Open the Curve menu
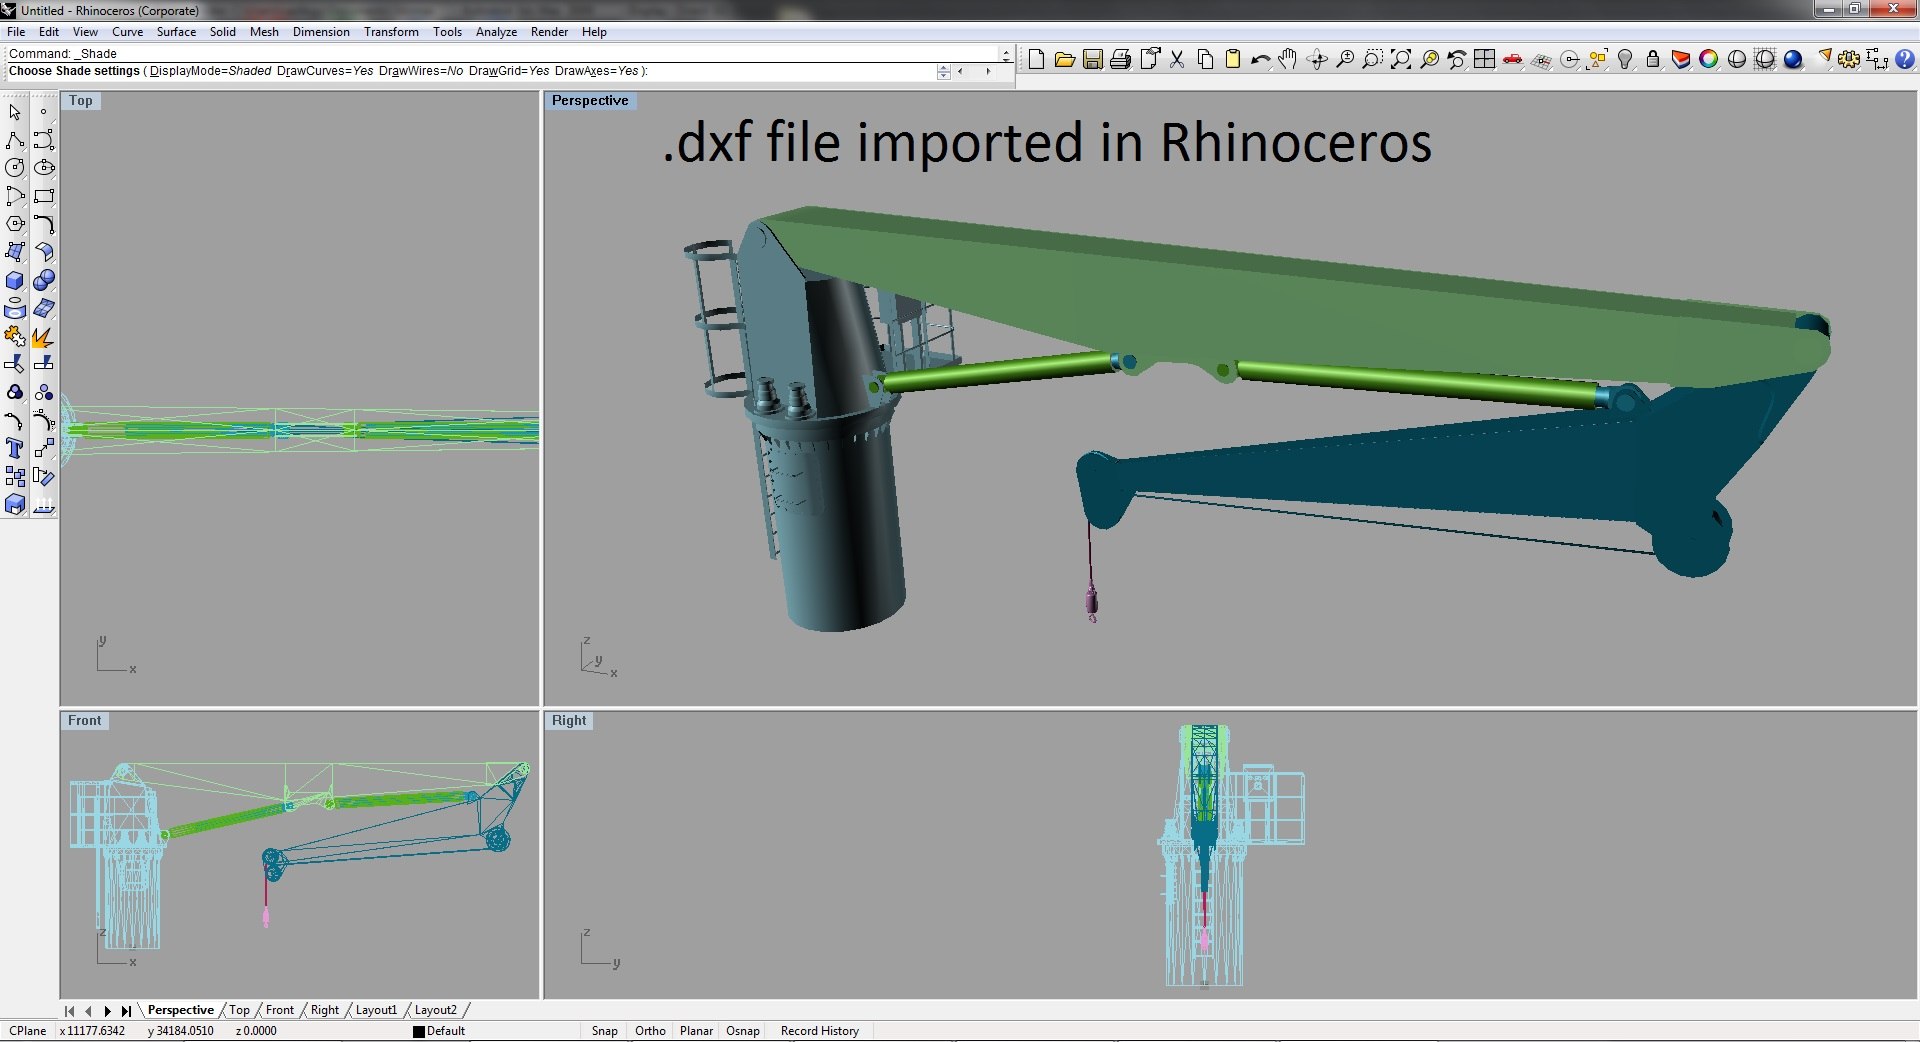This screenshot has height=1042, width=1920. tap(127, 32)
